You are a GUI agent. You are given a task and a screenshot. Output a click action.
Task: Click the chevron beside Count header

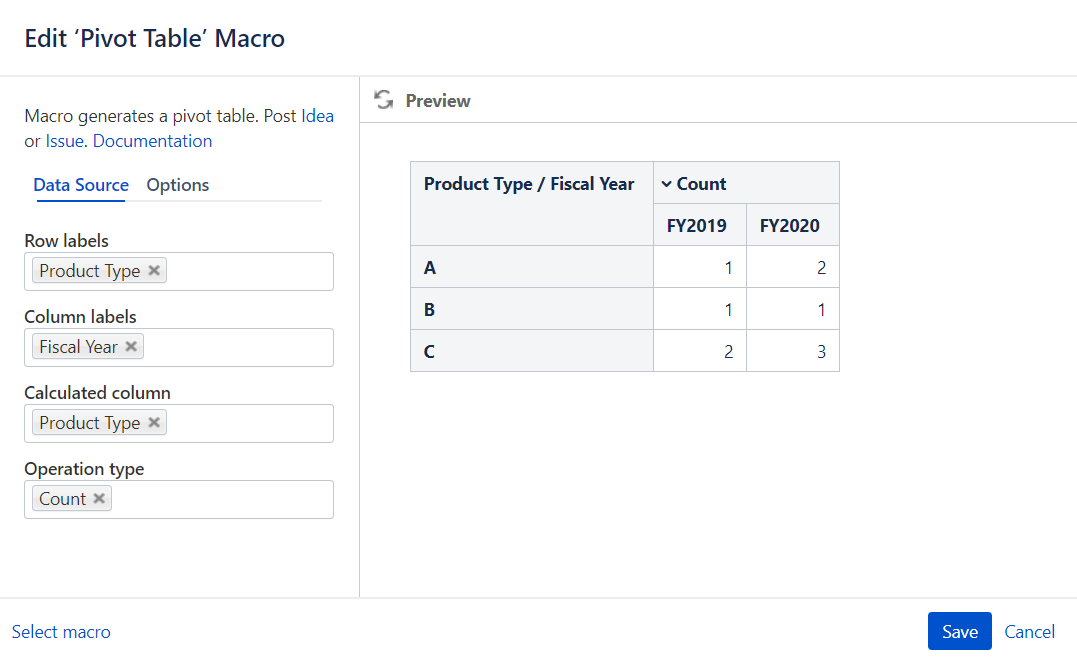click(x=666, y=183)
